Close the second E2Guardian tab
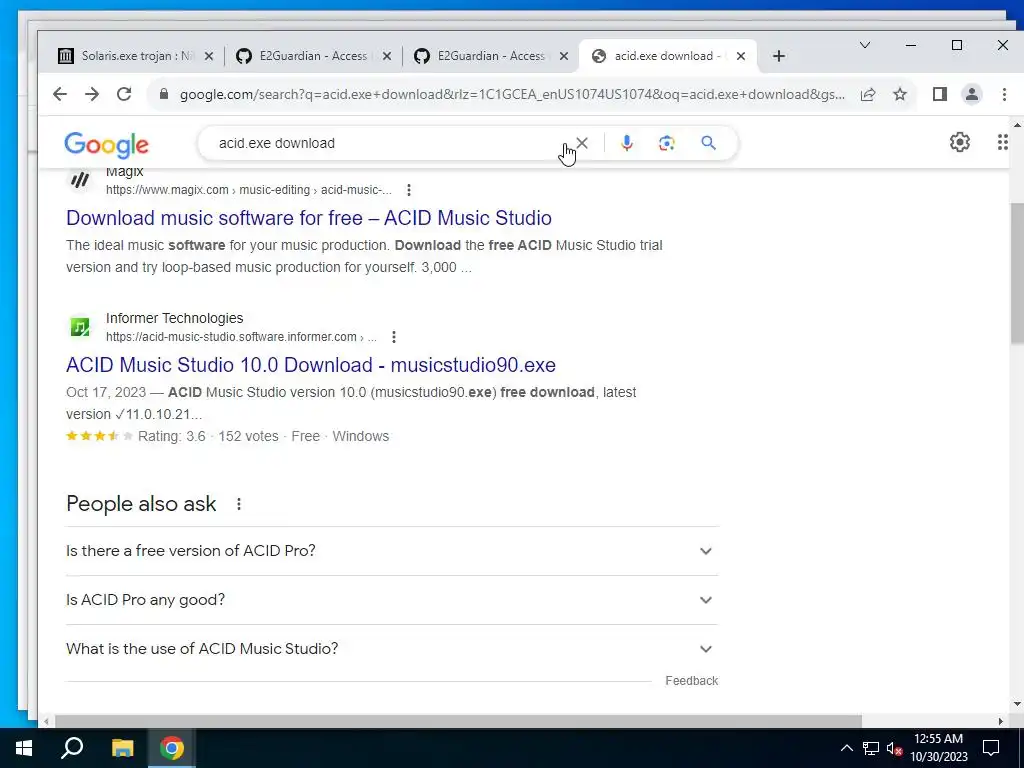Image resolution: width=1024 pixels, height=768 pixels. click(x=566, y=56)
